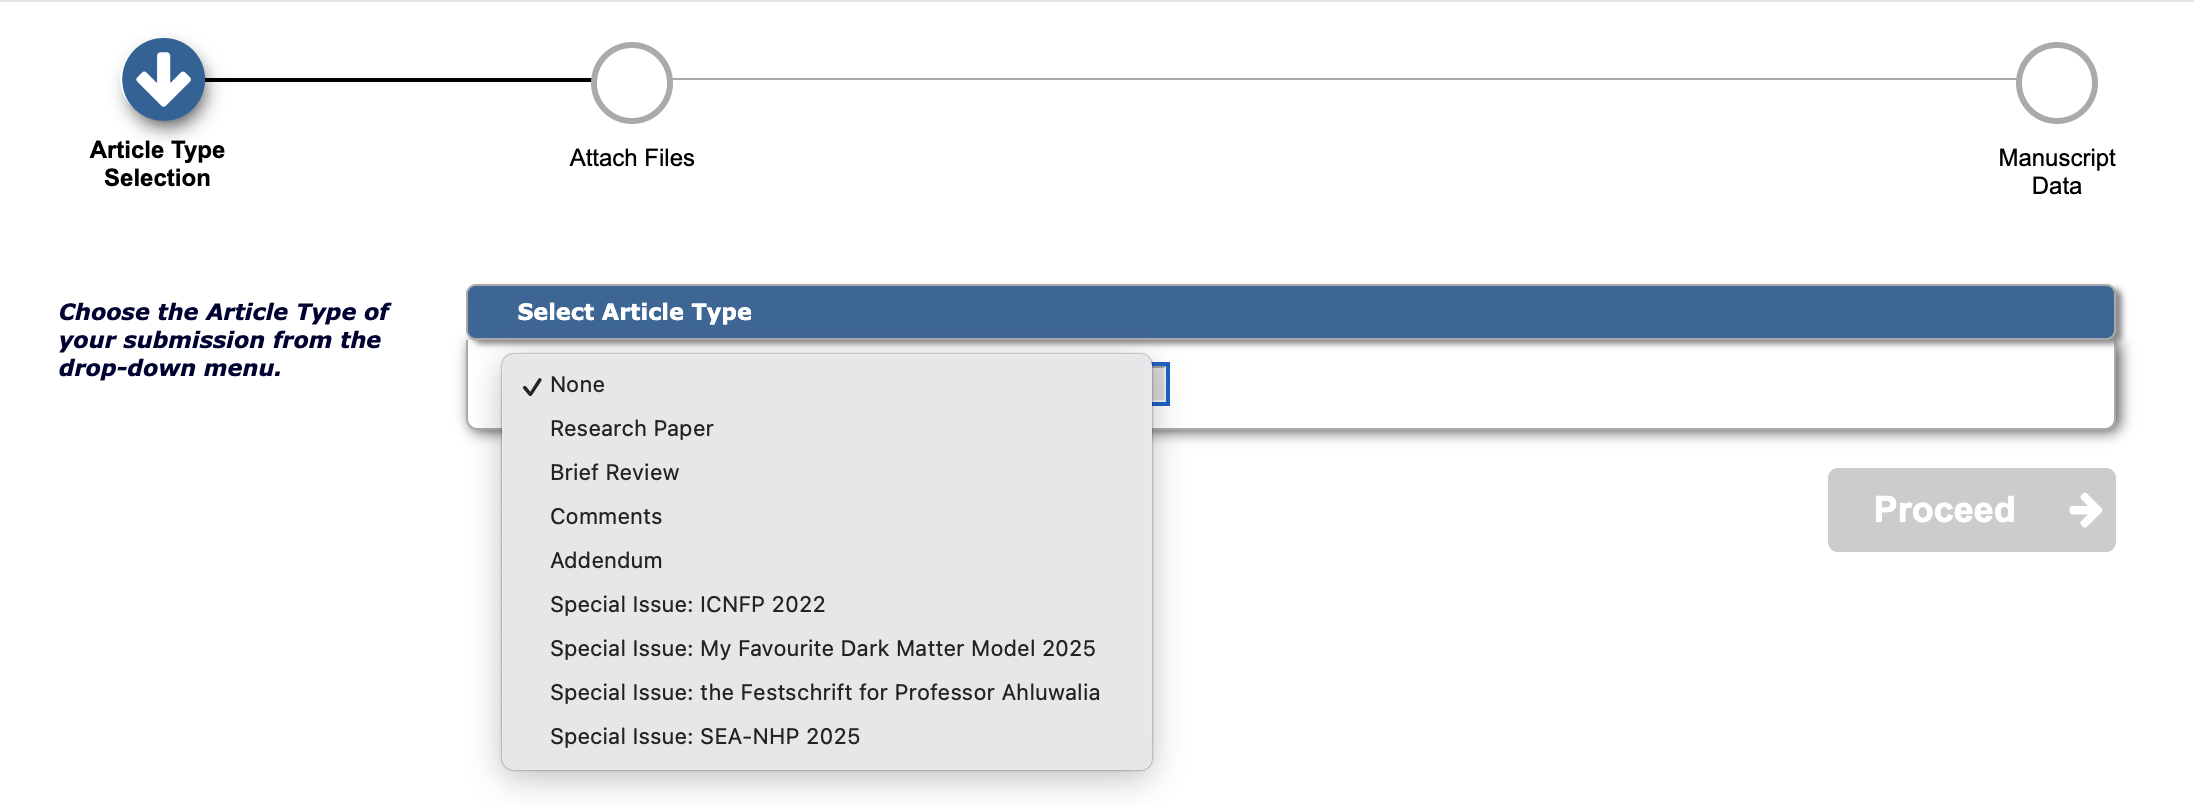
Task: Click the Attach Files step label
Action: (632, 158)
